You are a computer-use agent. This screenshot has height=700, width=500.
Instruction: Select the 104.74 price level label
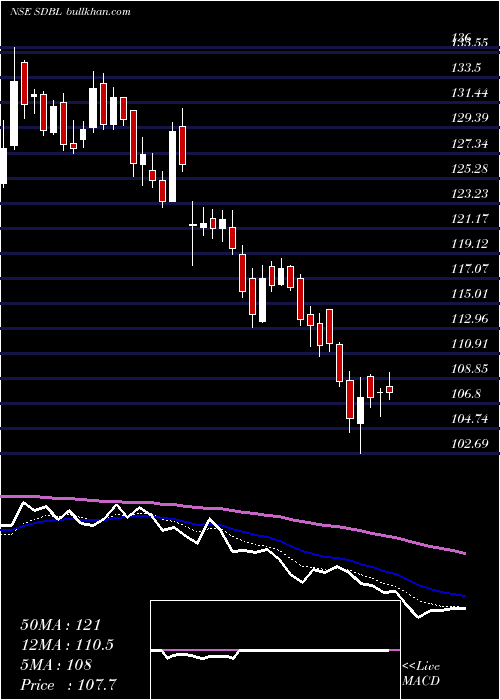469,419
